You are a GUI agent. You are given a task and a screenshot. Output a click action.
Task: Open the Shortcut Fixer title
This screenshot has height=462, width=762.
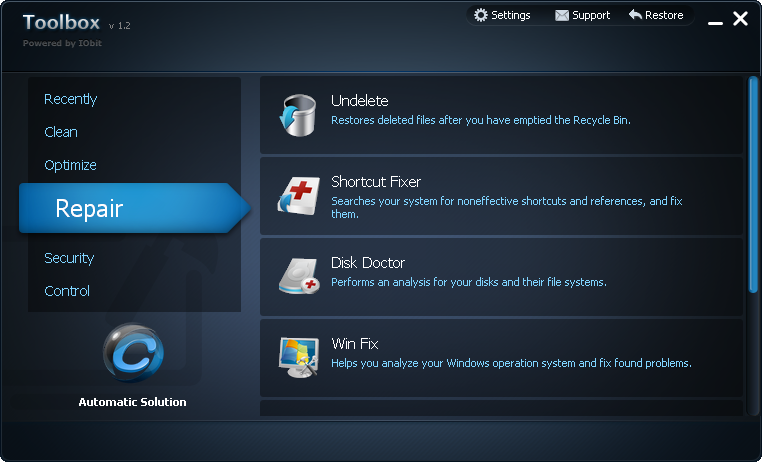(376, 182)
